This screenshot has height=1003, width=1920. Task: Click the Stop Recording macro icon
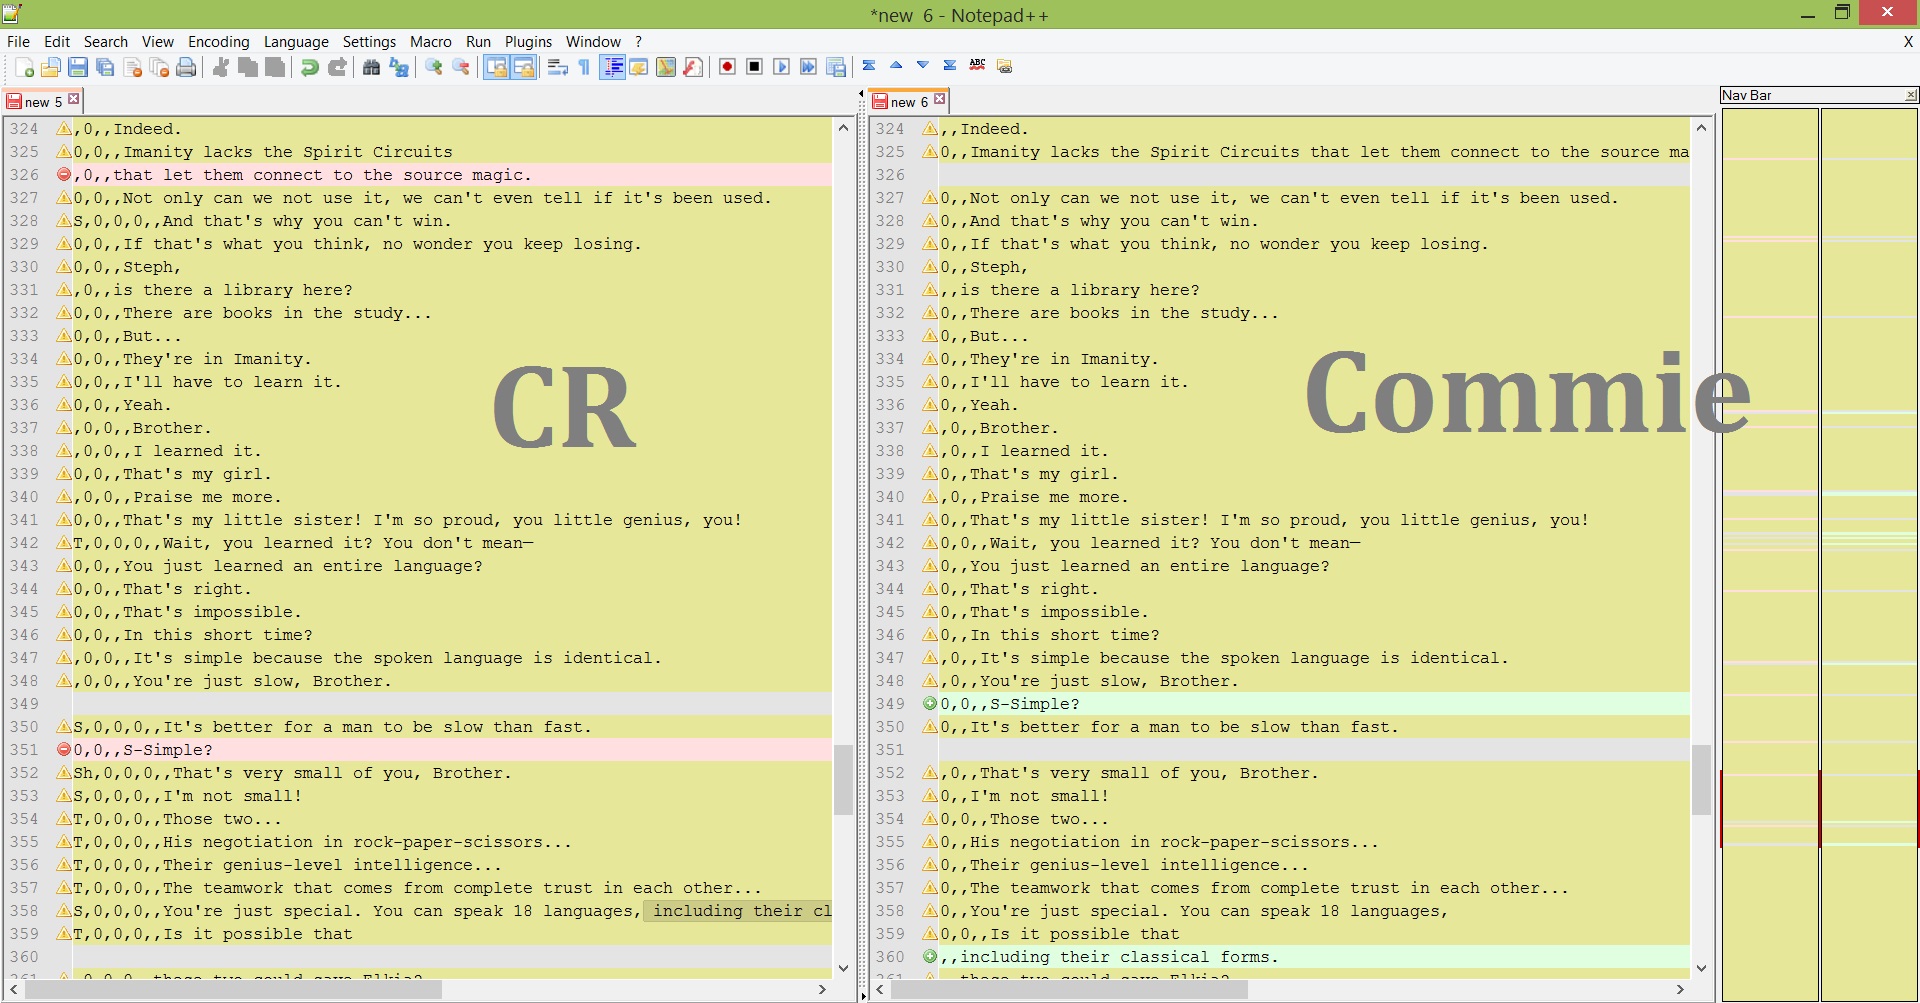[x=755, y=67]
